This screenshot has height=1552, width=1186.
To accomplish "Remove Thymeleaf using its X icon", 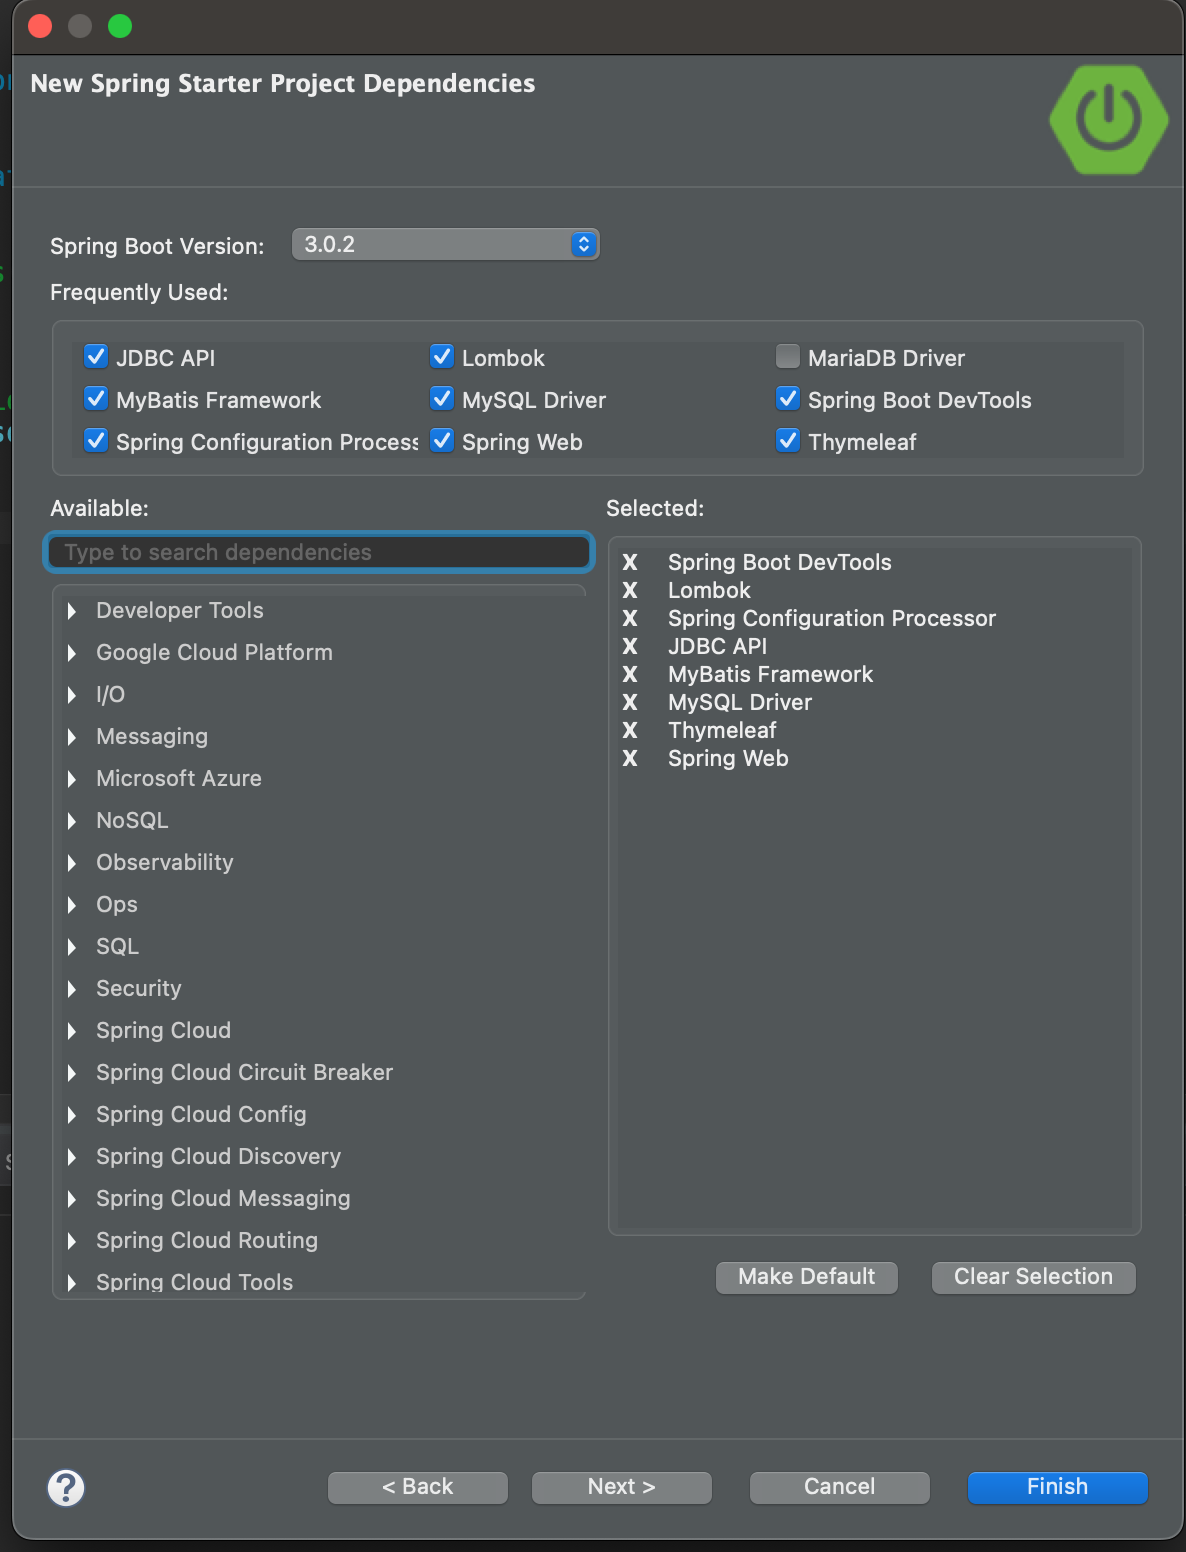I will [630, 731].
